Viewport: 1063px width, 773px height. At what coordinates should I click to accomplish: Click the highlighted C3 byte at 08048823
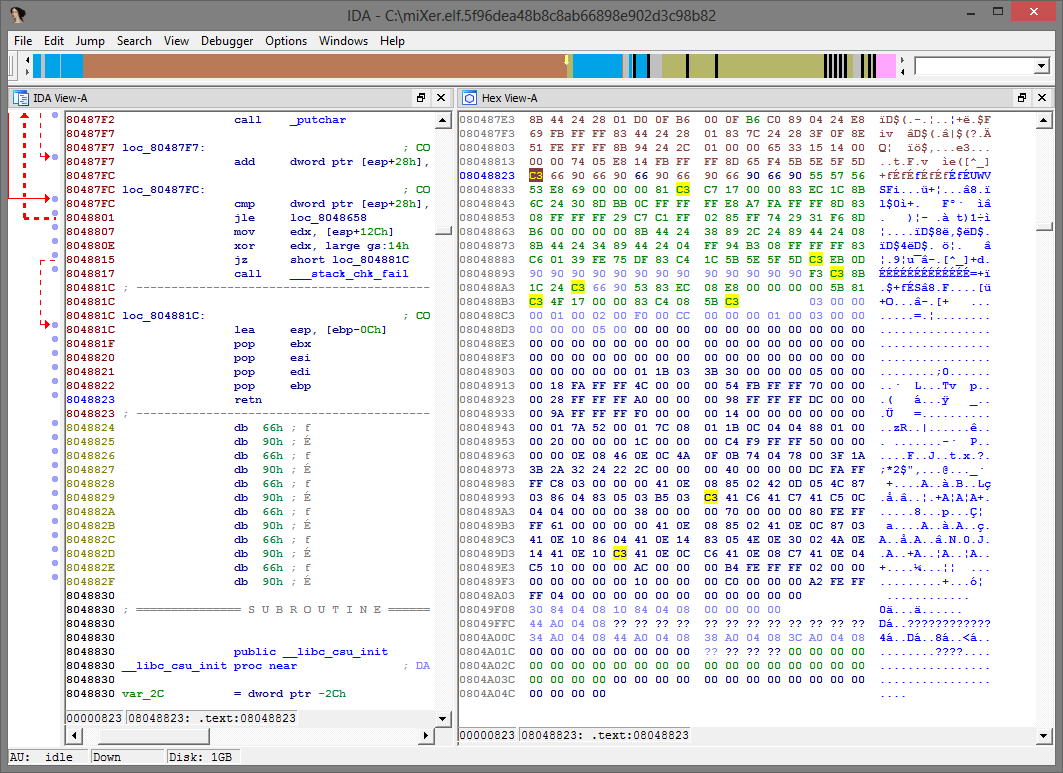click(x=536, y=176)
